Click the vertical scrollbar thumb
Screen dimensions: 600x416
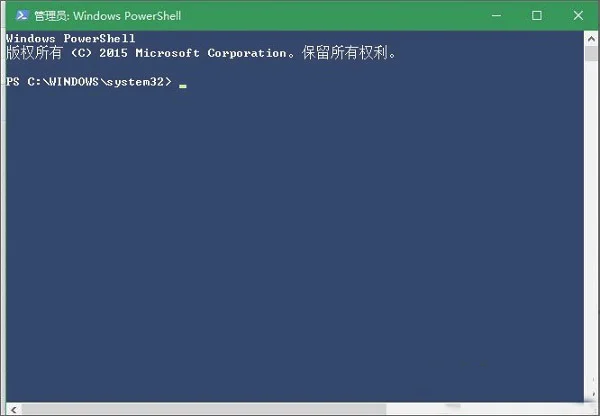click(591, 54)
